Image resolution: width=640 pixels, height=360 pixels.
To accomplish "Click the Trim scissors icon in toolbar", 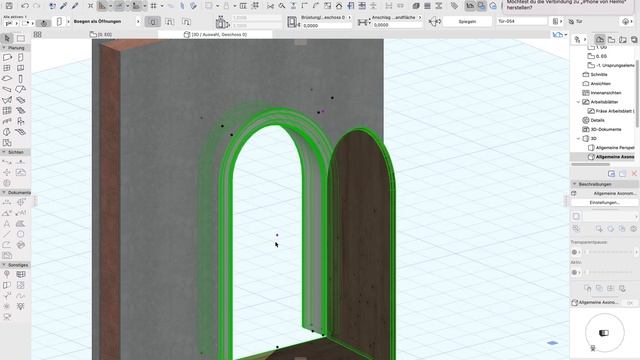I will [x=270, y=6].
